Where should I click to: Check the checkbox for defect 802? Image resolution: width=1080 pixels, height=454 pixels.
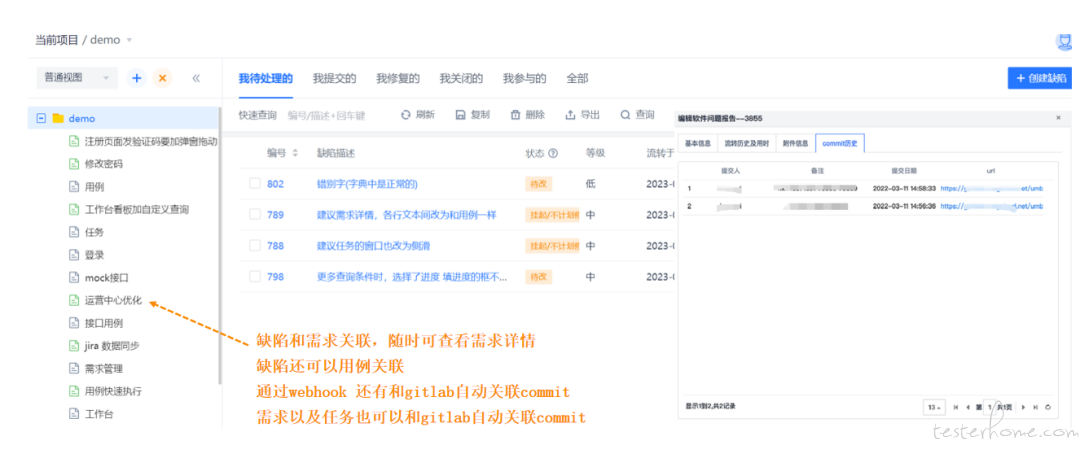pyautogui.click(x=255, y=184)
